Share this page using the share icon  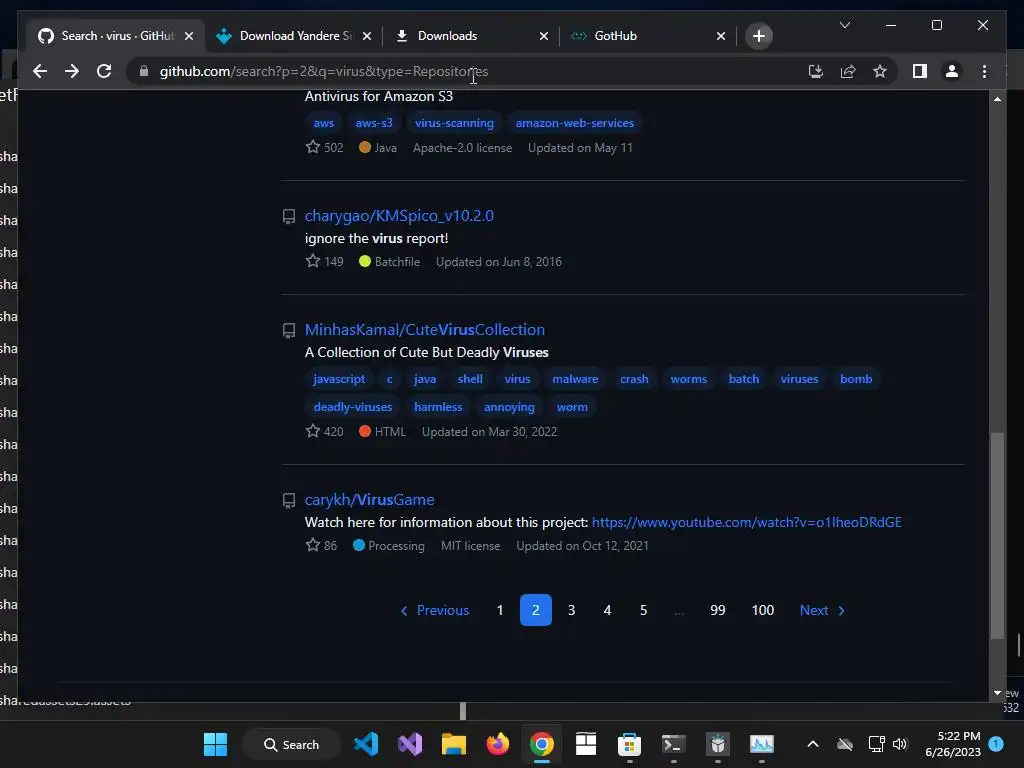[848, 71]
